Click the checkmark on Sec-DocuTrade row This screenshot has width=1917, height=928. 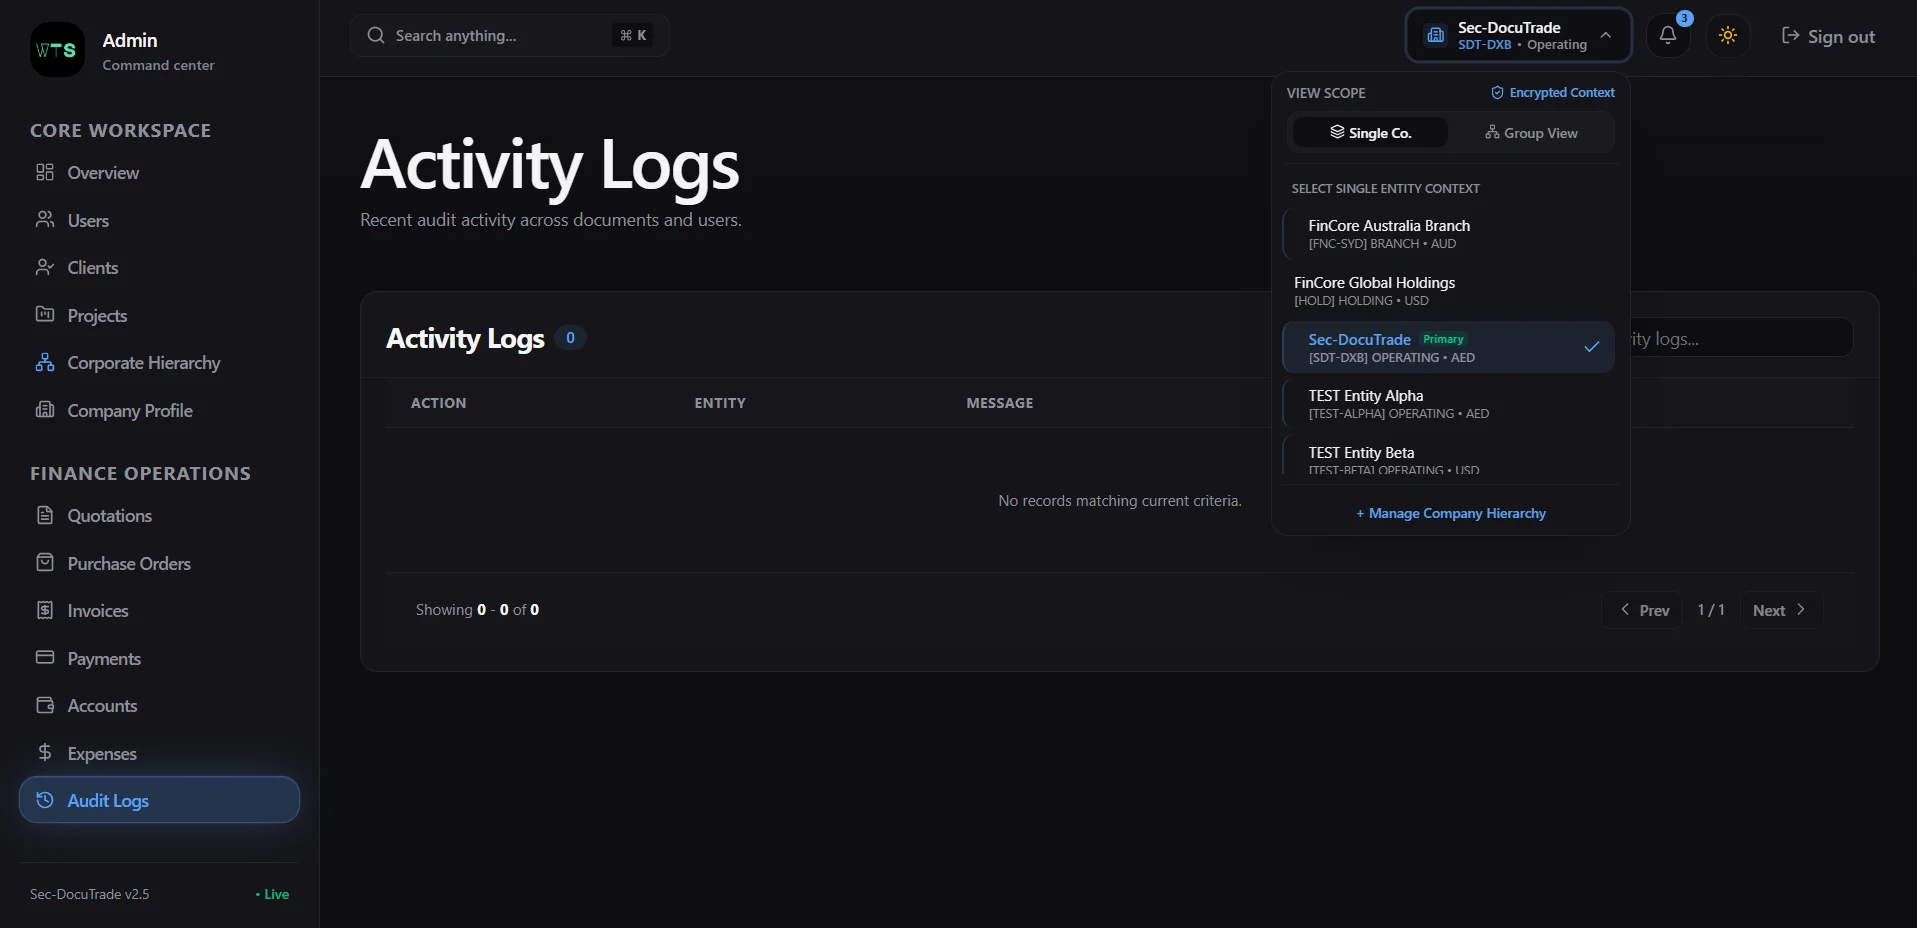pos(1591,347)
